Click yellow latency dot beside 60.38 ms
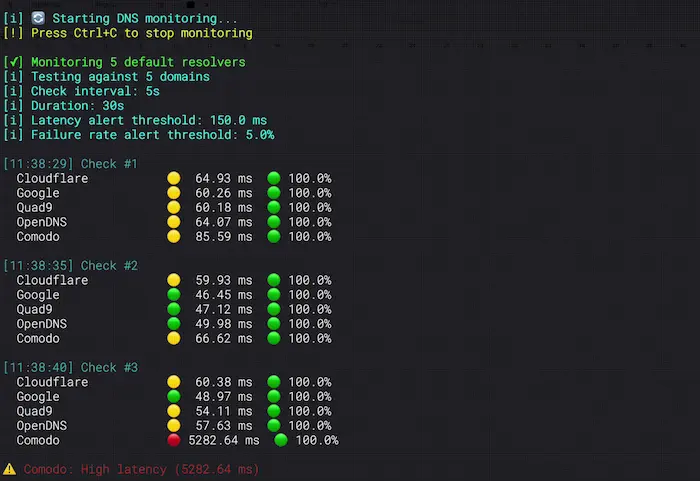The width and height of the screenshot is (700, 481). [174, 382]
